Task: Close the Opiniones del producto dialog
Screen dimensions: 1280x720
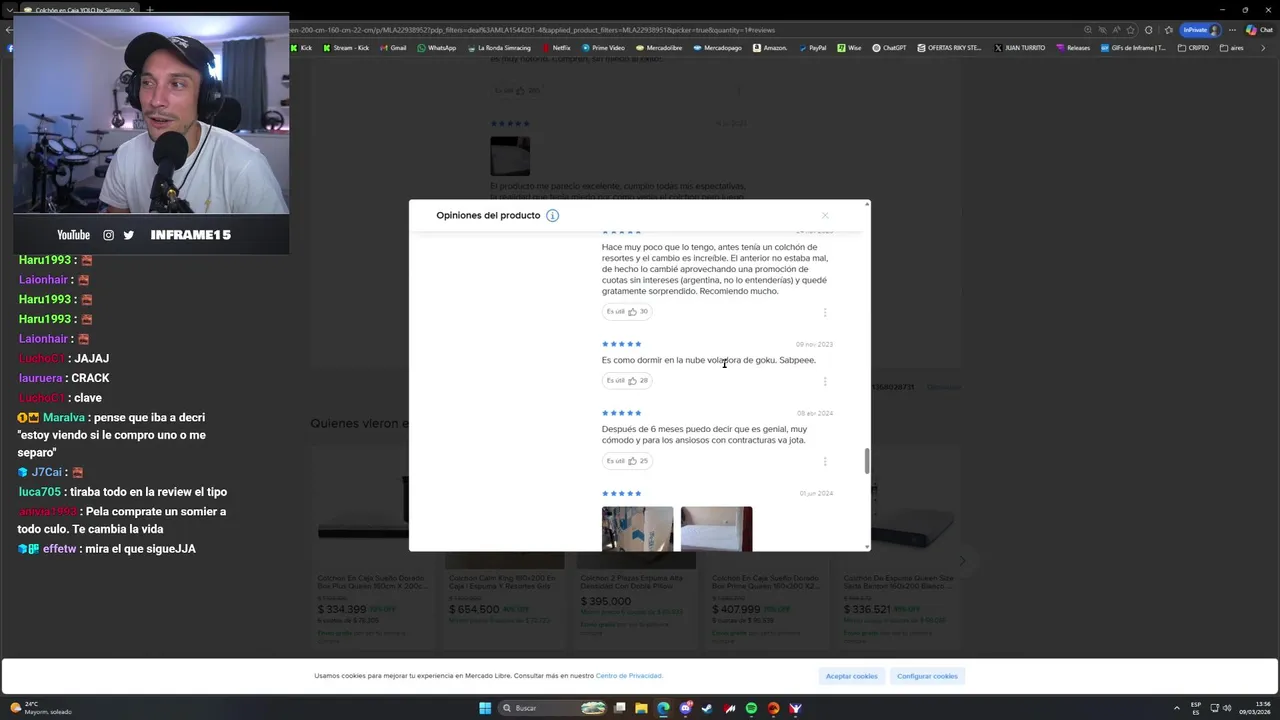Action: pos(825,215)
